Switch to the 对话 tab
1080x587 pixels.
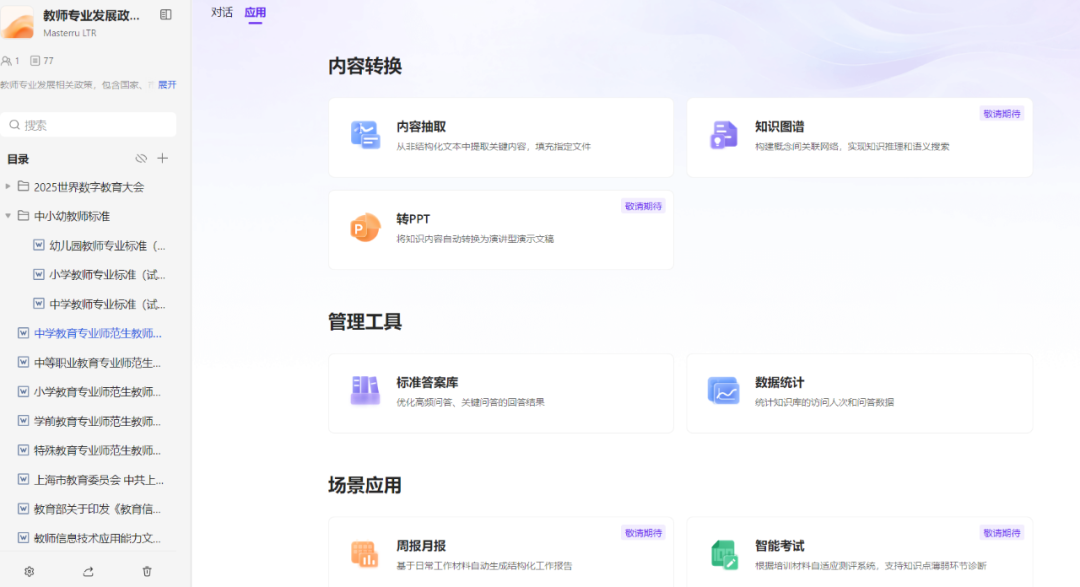tap(221, 13)
